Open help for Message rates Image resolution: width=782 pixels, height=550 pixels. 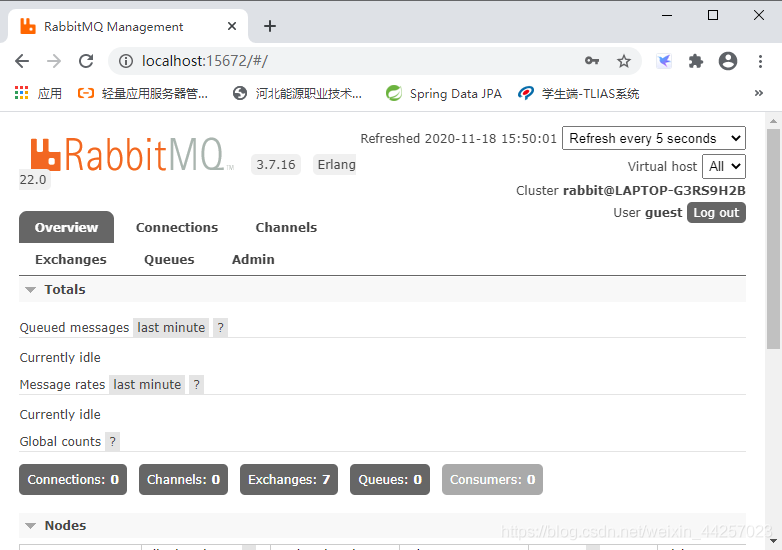pyautogui.click(x=196, y=384)
